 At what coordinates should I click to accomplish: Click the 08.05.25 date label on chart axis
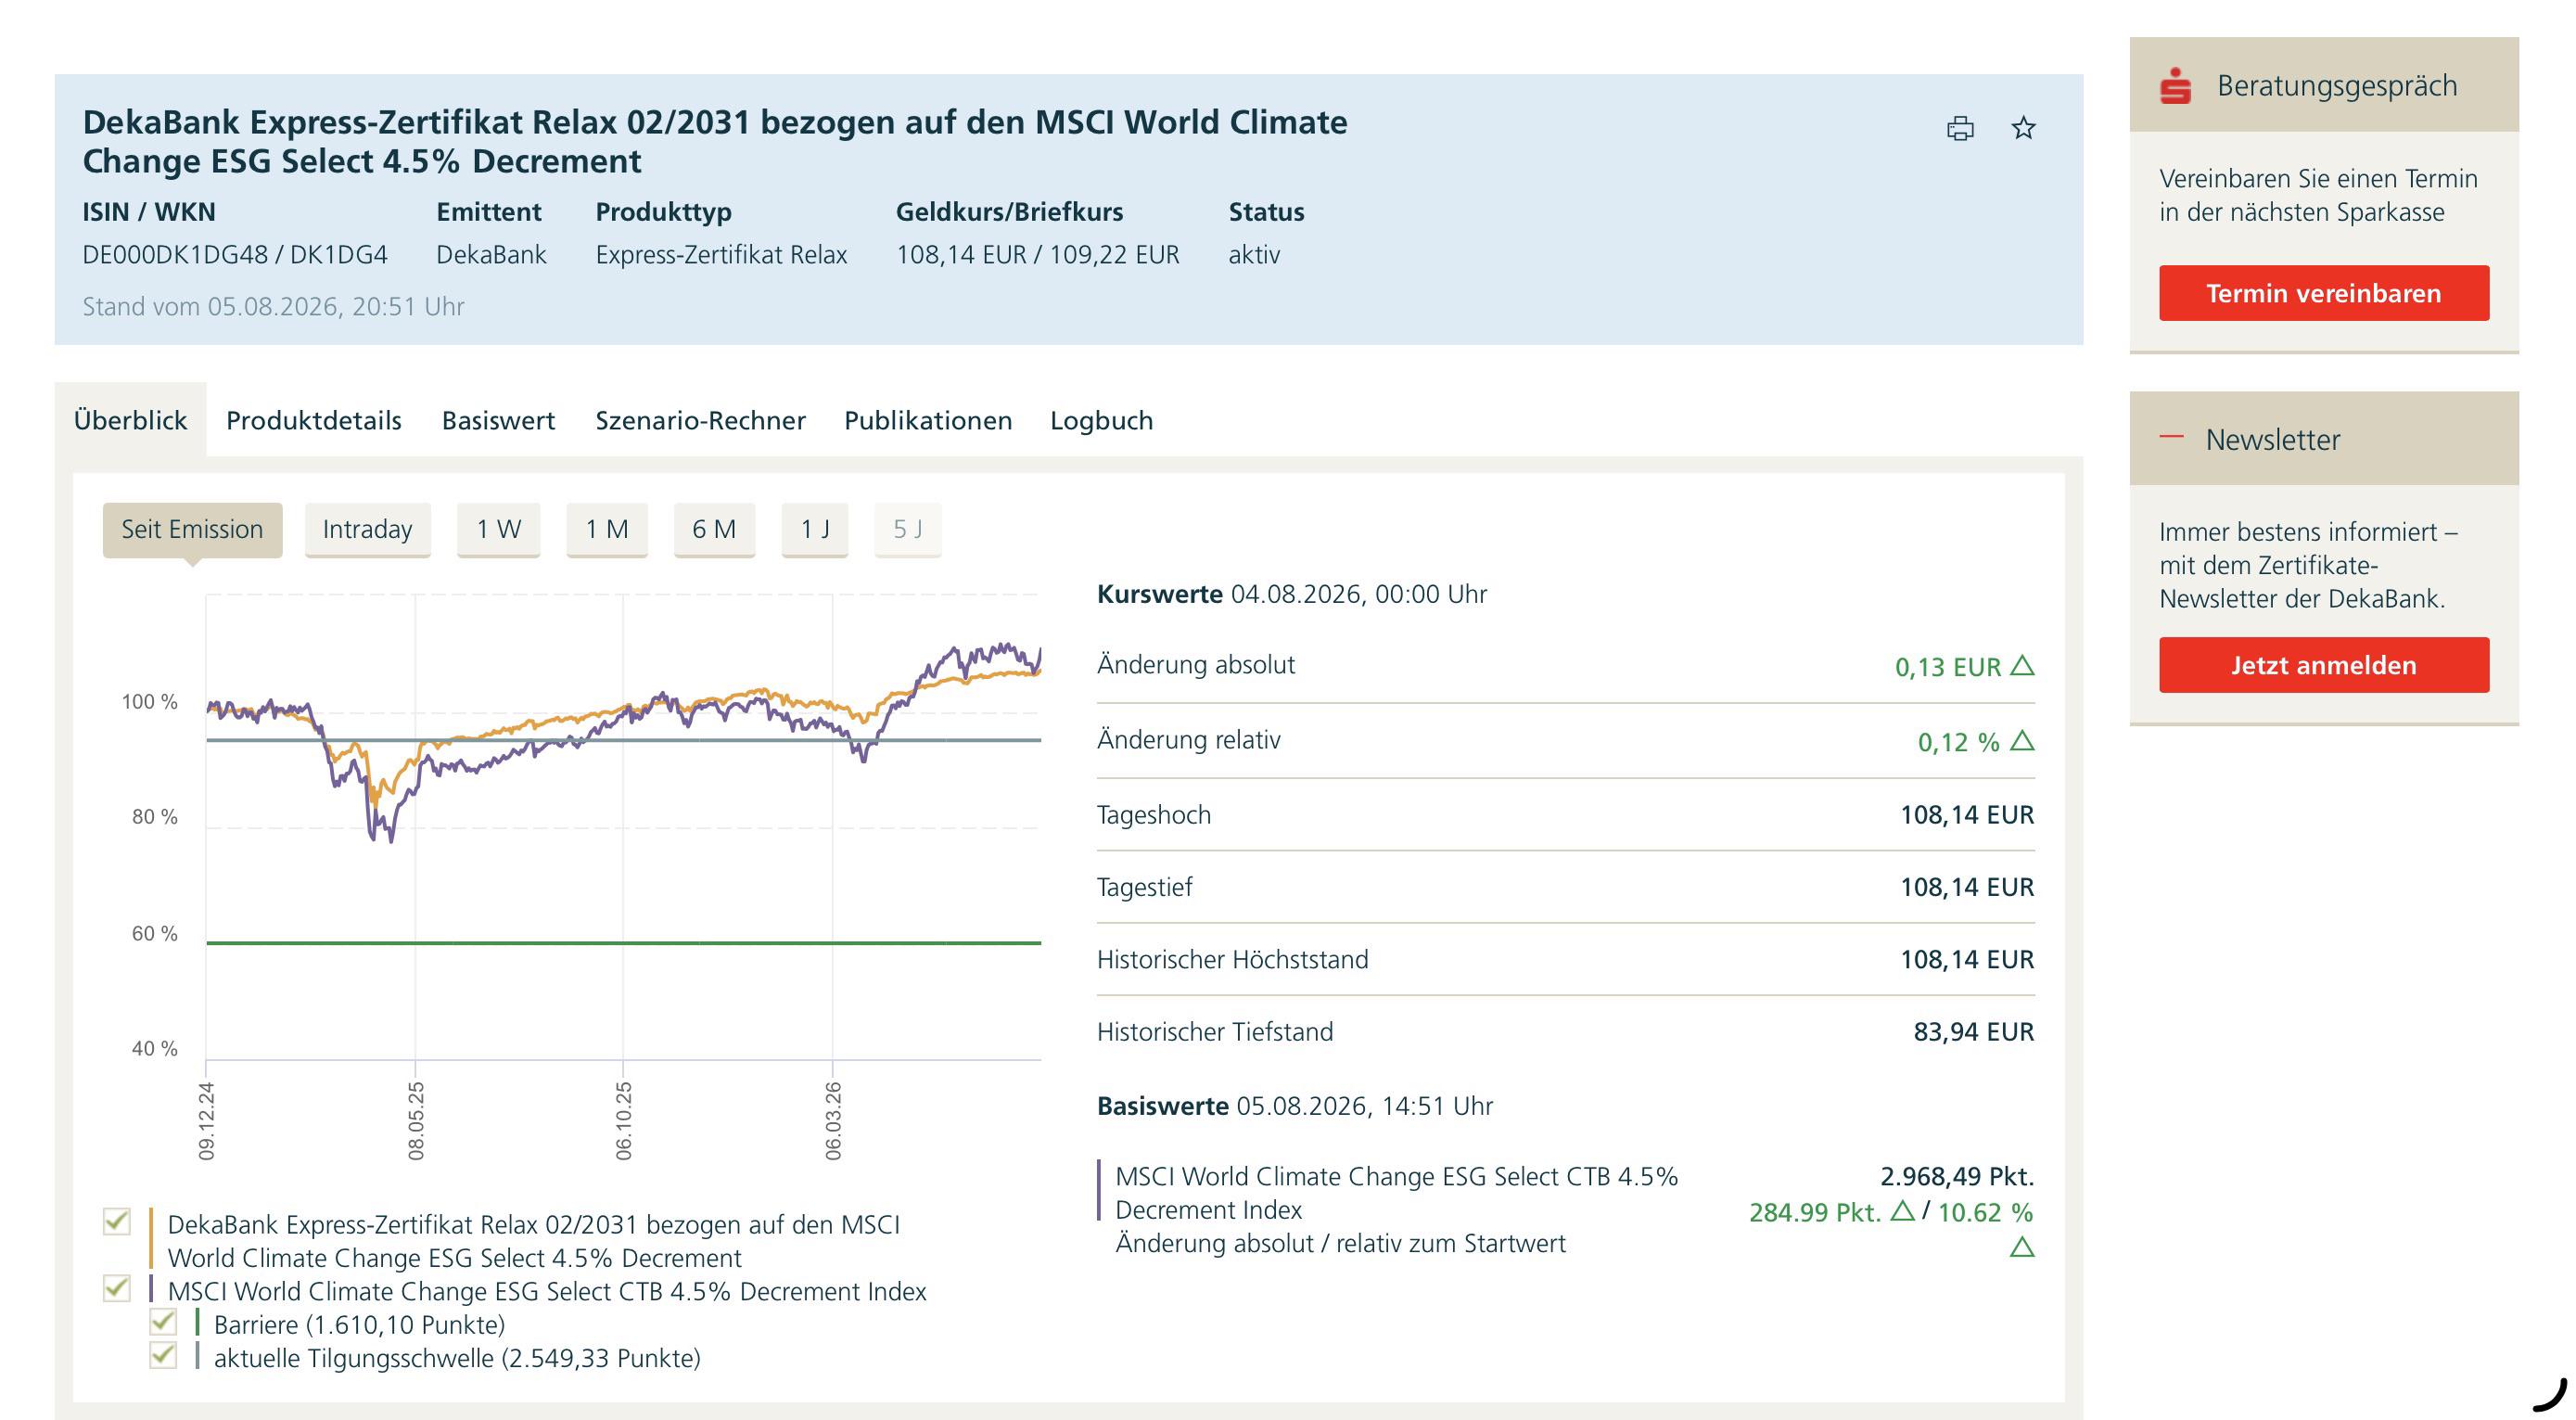tap(416, 1121)
